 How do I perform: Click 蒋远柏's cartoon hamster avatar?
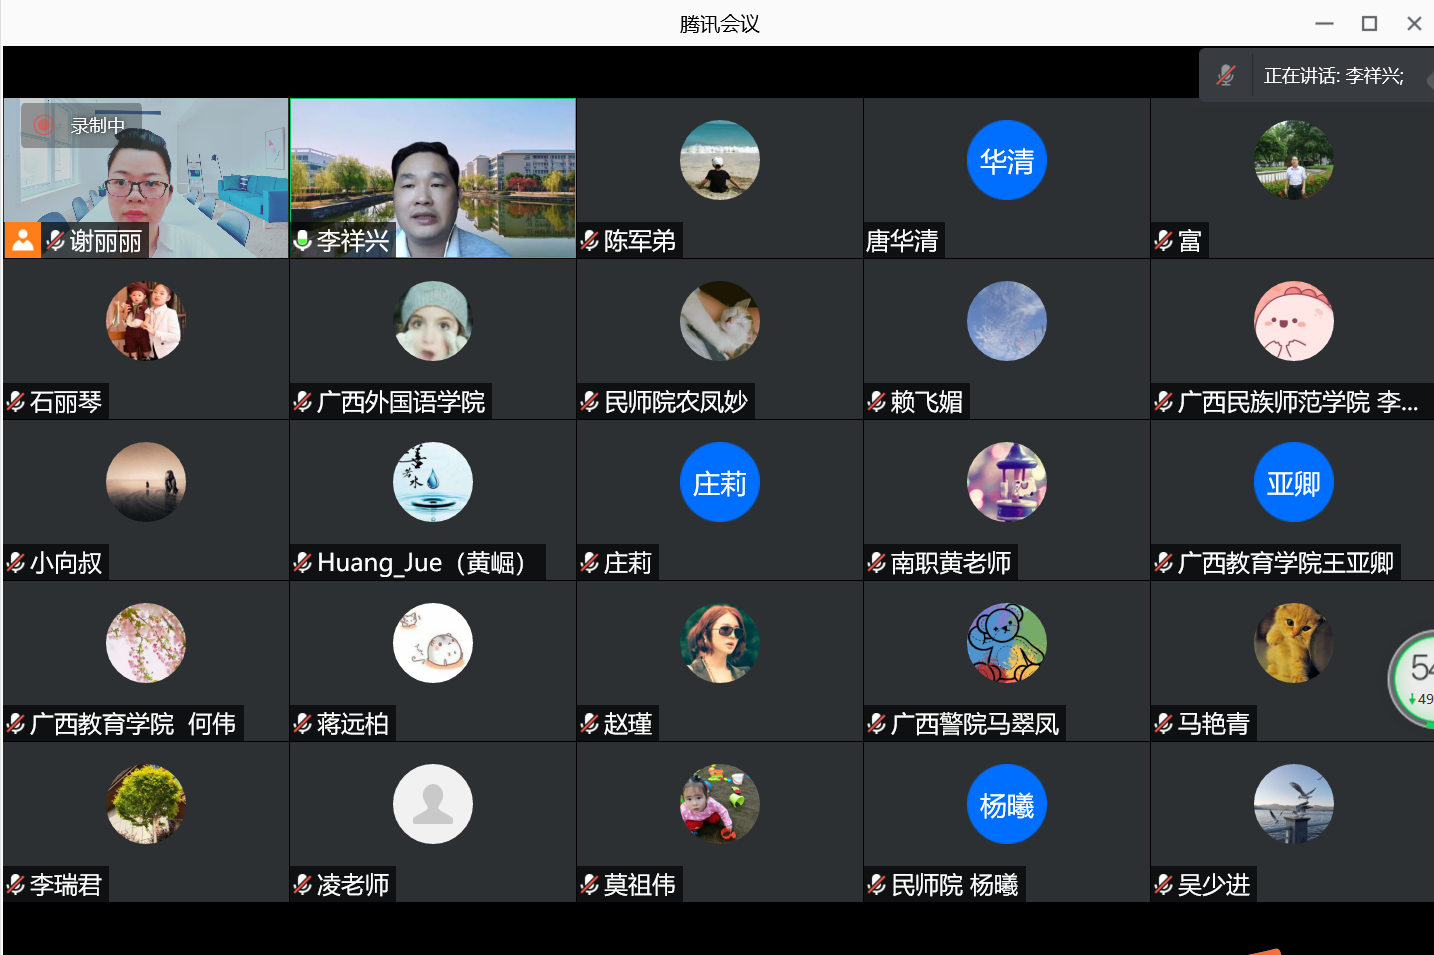(433, 643)
